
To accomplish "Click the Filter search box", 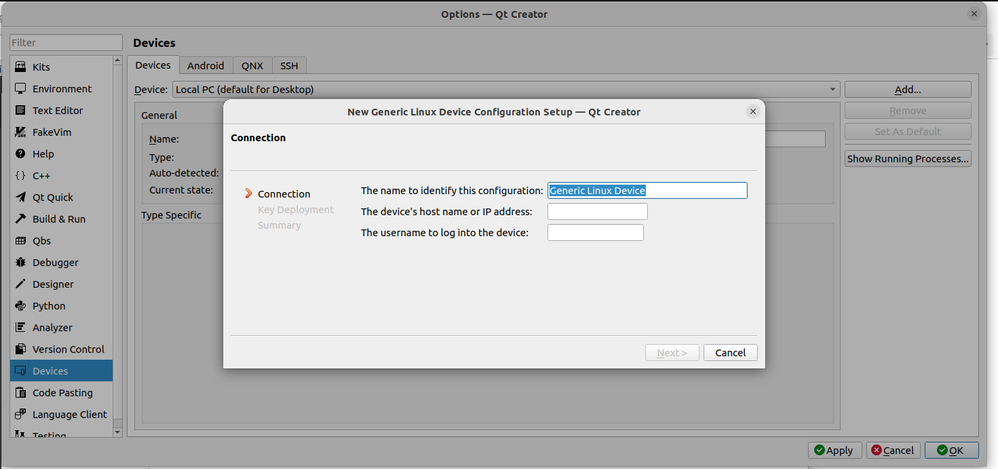I will [x=66, y=43].
